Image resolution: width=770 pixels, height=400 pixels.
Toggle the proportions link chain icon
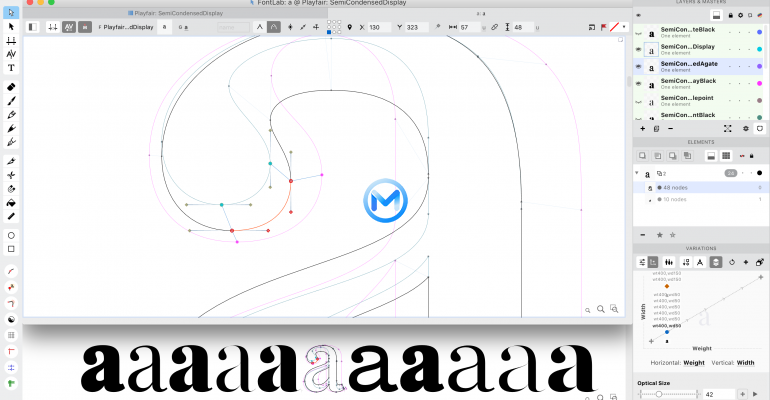click(x=495, y=27)
